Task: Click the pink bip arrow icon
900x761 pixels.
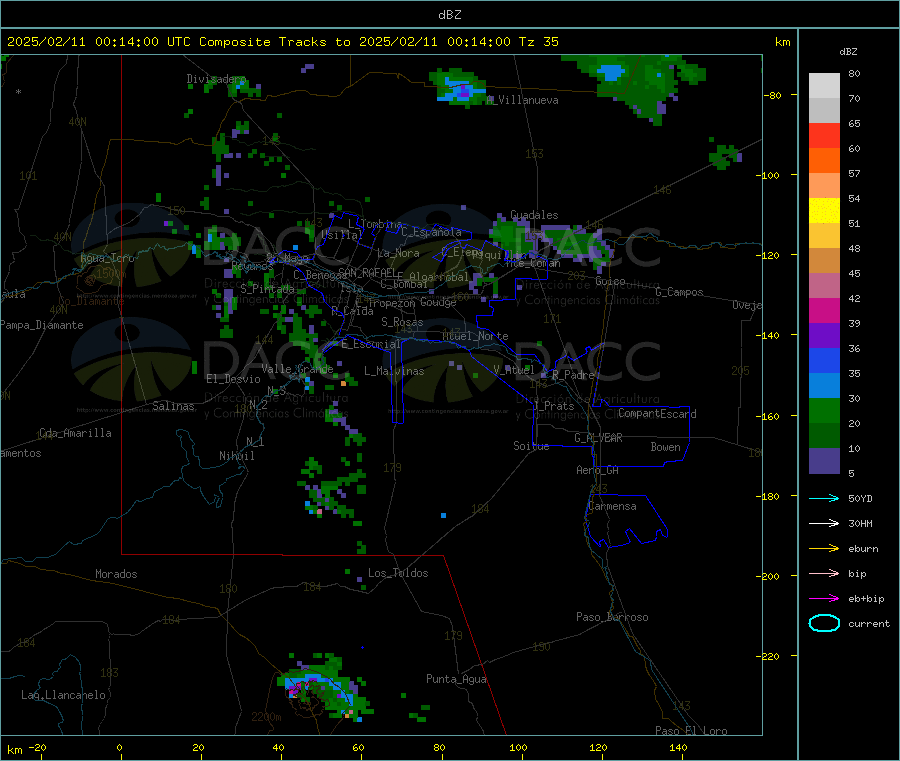Action: click(x=824, y=573)
